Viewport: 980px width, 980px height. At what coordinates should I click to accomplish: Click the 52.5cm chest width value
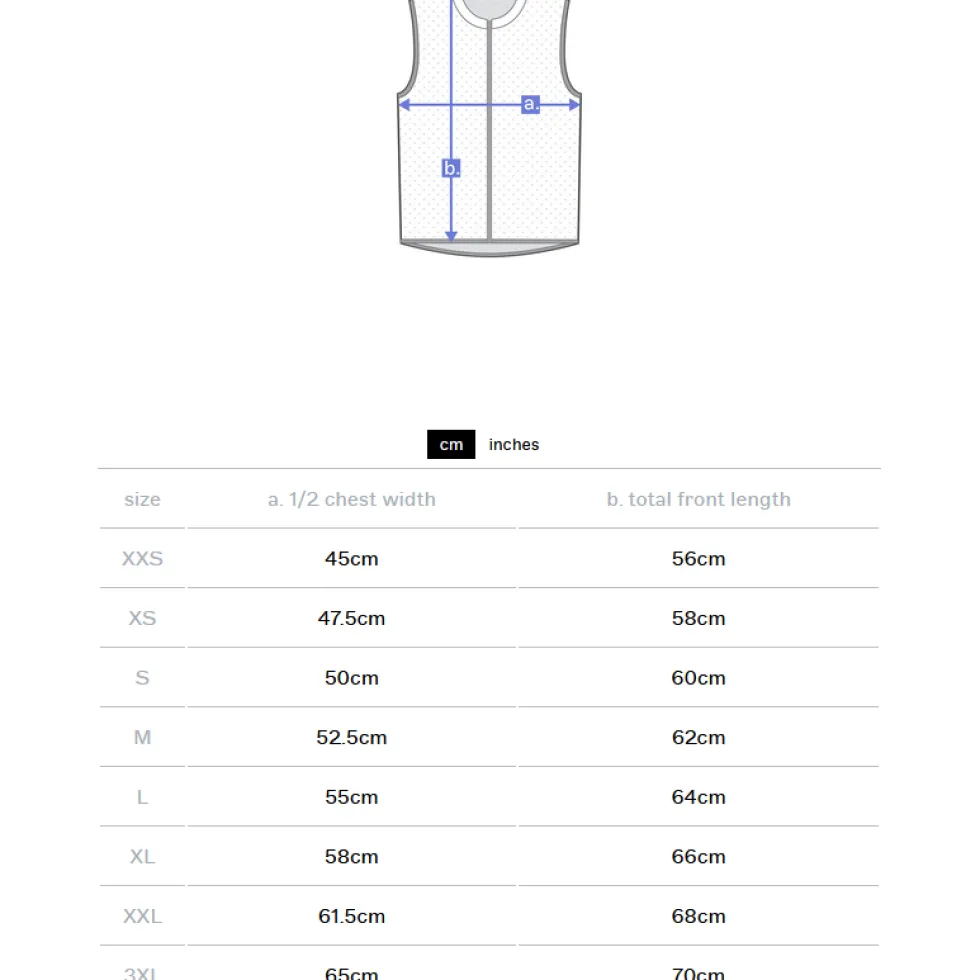pos(352,738)
